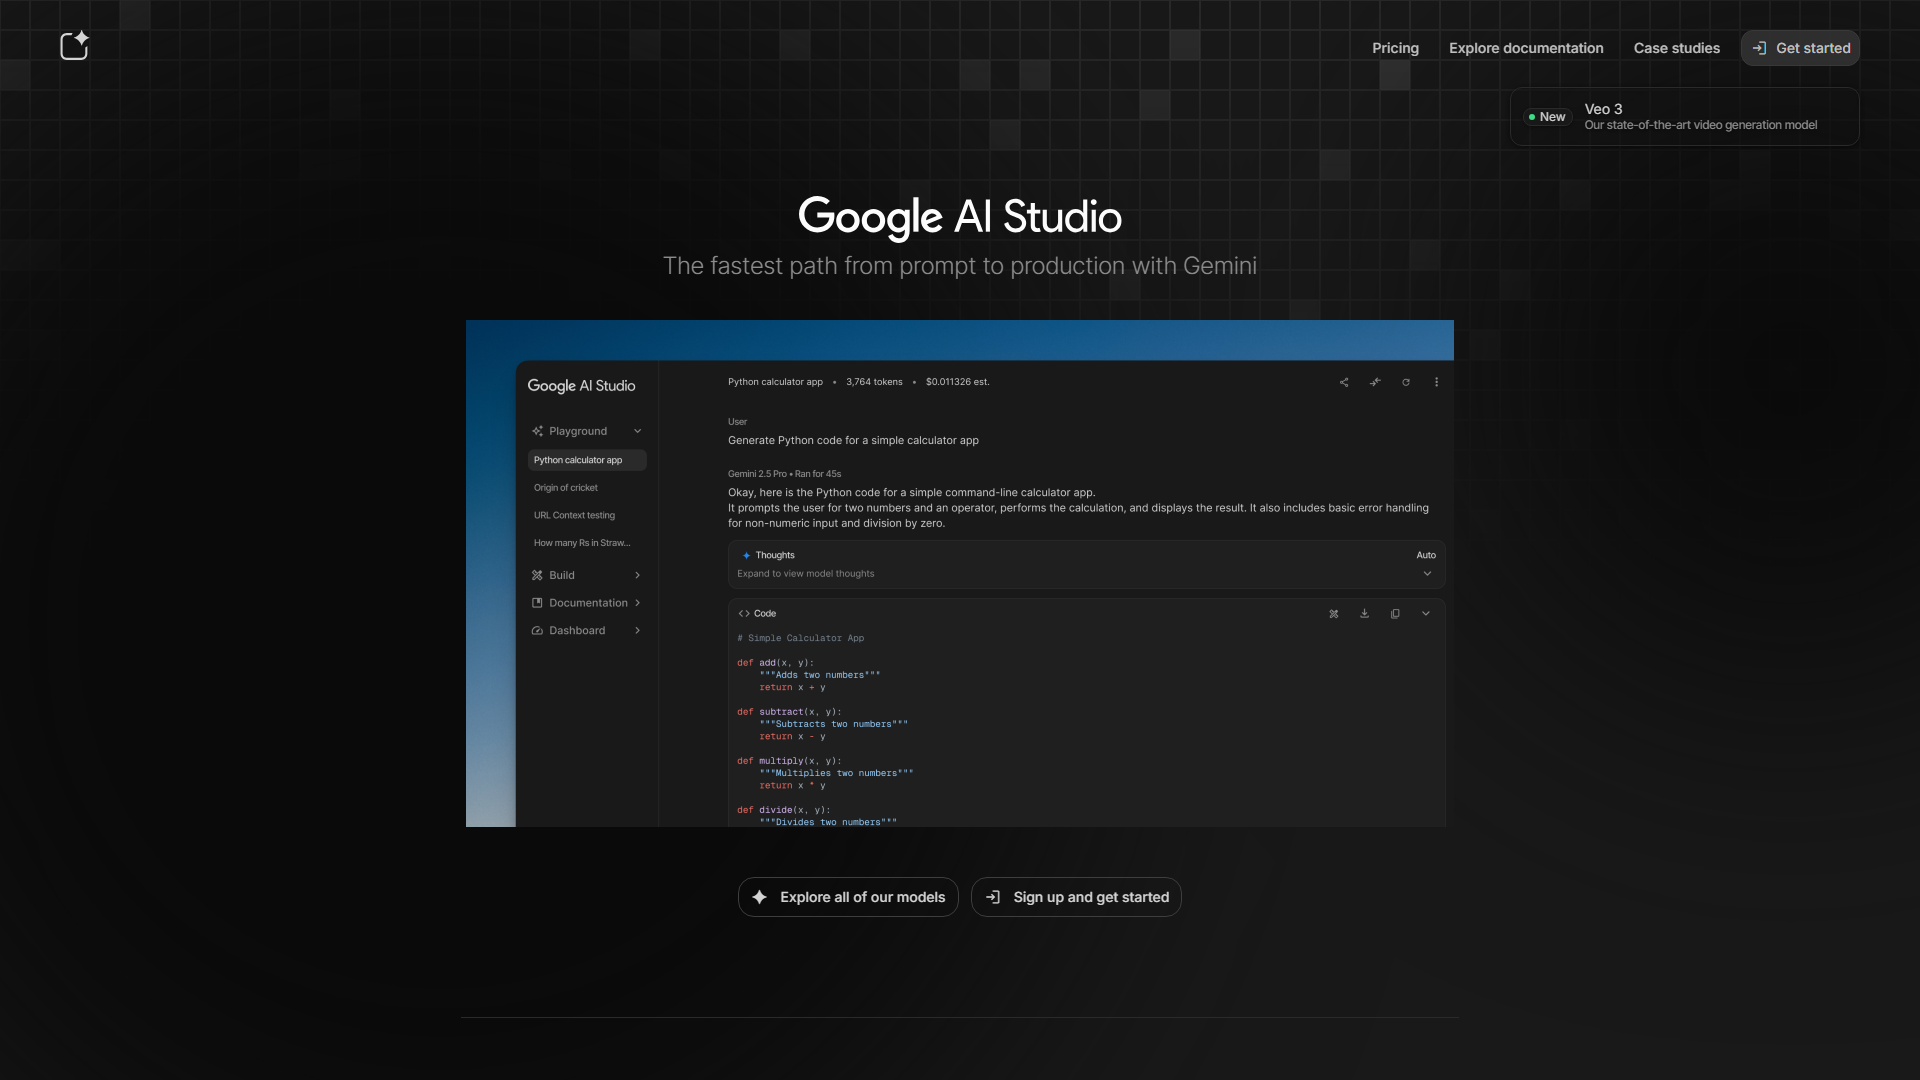Click Sign up and get started button
This screenshot has width=1920, height=1080.
1076,897
